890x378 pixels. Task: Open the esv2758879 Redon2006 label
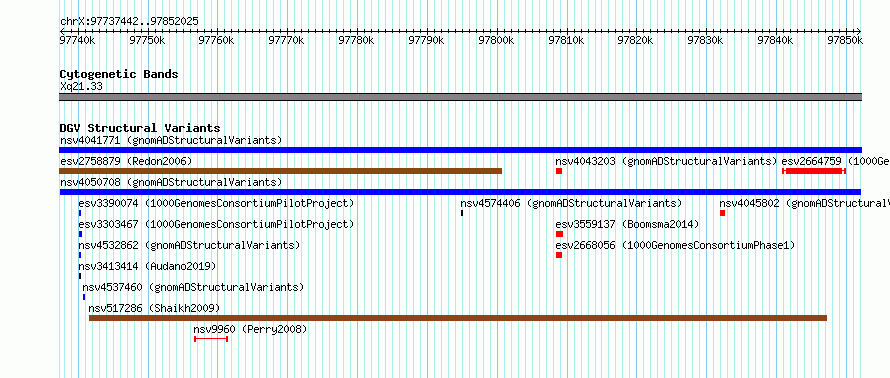[x=126, y=161]
